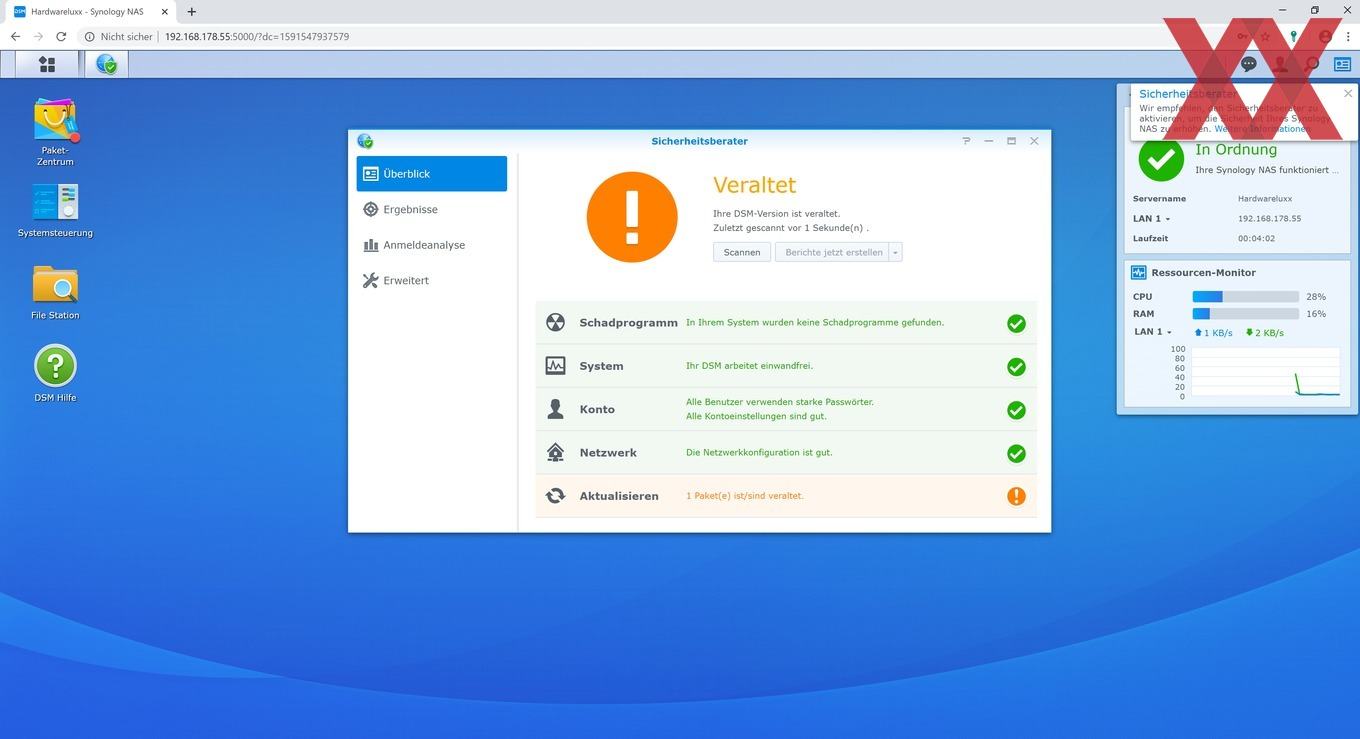This screenshot has height=739, width=1360.
Task: Click the Konto person icon
Action: [555, 409]
